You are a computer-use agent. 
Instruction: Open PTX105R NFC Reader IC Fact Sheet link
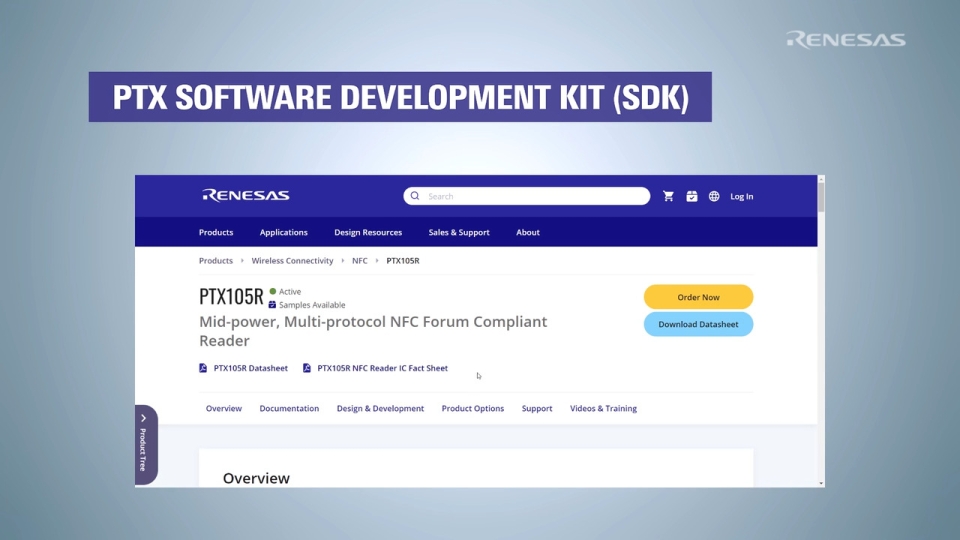[x=383, y=368]
